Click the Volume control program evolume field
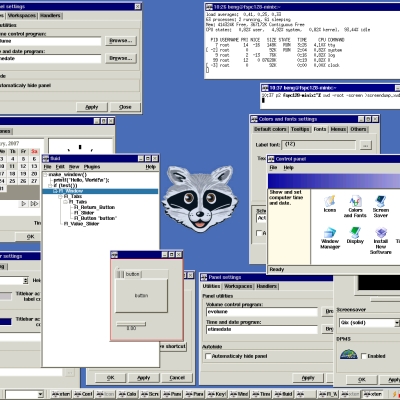This screenshot has width=400, height=400. [x=262, y=312]
